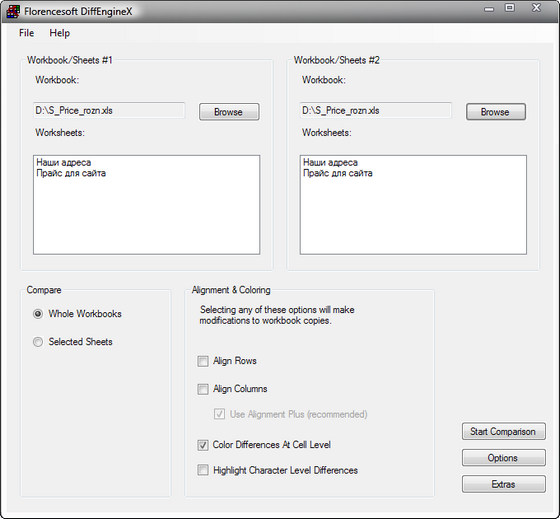Screen dimensions: 560x519
Task: Select 'Наши адреса' sheet in Workbook #1 list
Action: coord(64,163)
